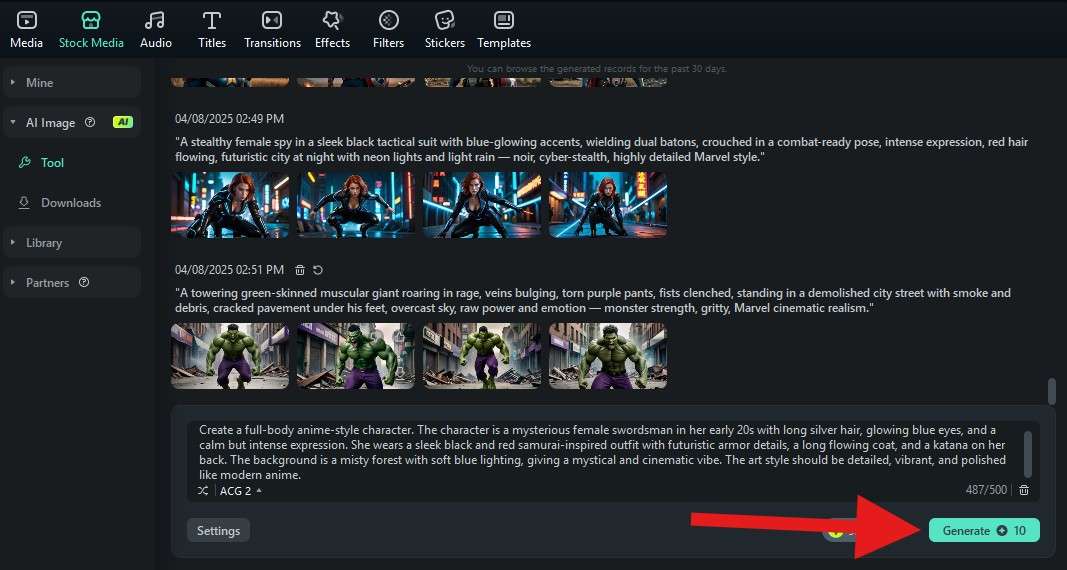Click the 04/08/2025 02:51 PM timestamp
Screen dimensions: 1067x570
(x=229, y=270)
